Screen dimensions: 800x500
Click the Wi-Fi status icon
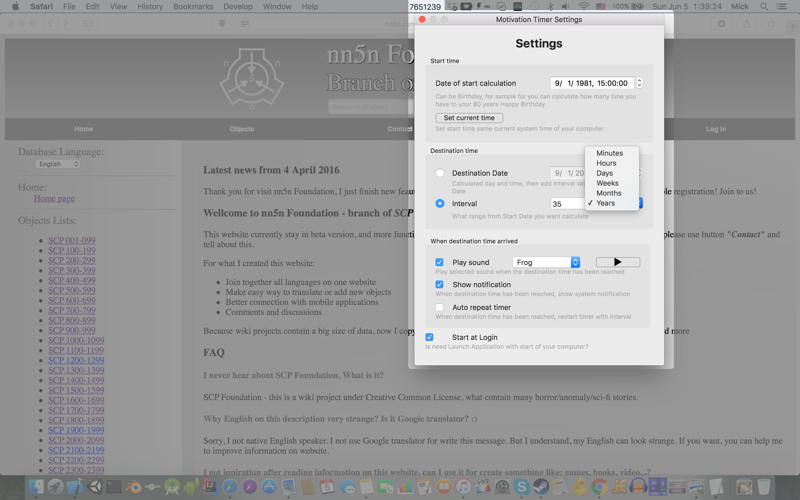pyautogui.click(x=584, y=6)
